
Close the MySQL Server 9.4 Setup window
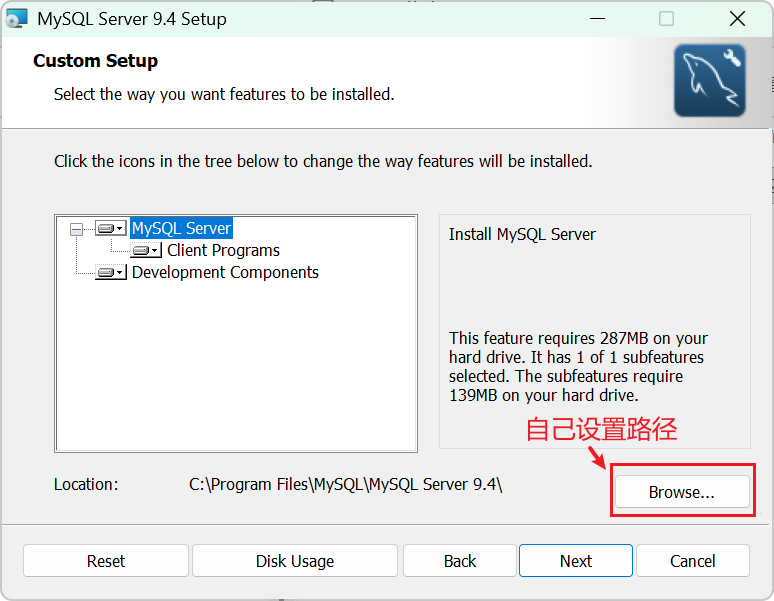737,19
